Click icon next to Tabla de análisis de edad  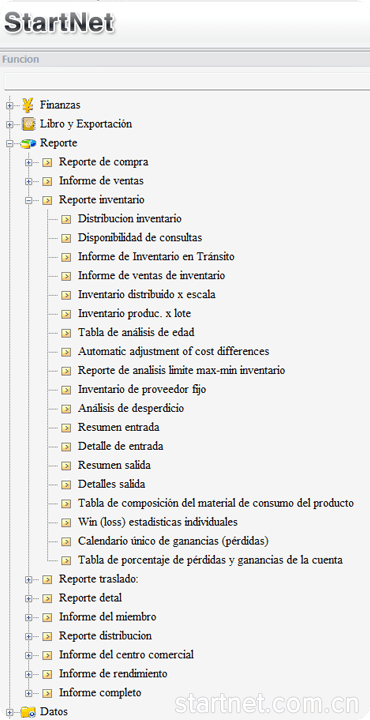(x=66, y=332)
